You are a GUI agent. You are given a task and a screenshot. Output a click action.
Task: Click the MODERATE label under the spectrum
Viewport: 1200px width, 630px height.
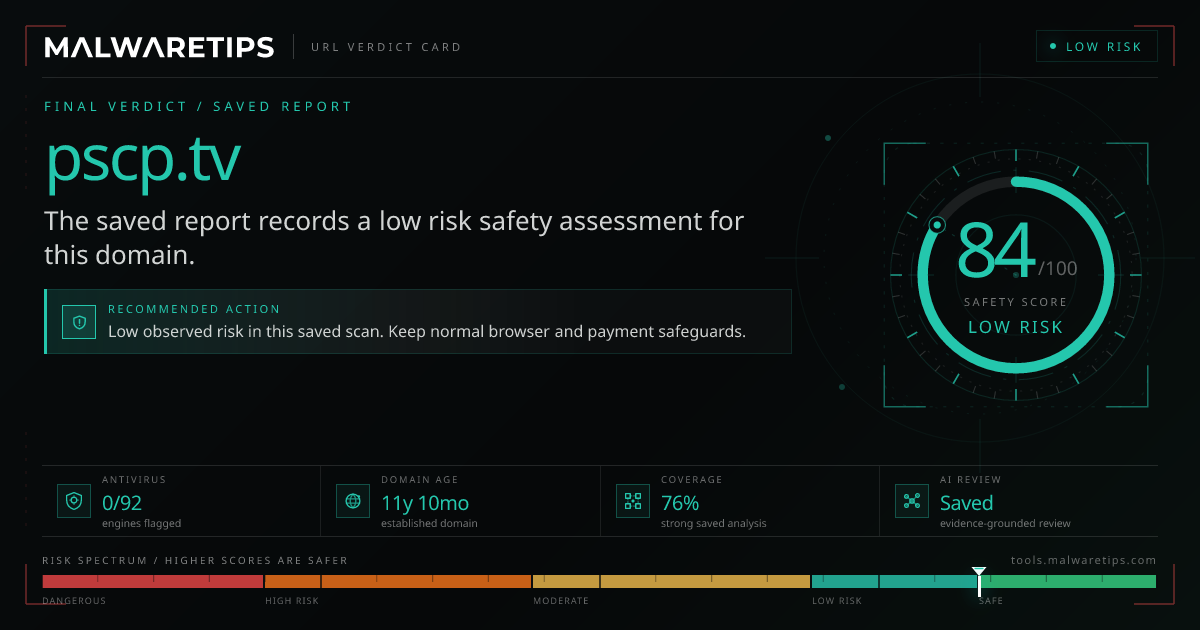pos(561,601)
